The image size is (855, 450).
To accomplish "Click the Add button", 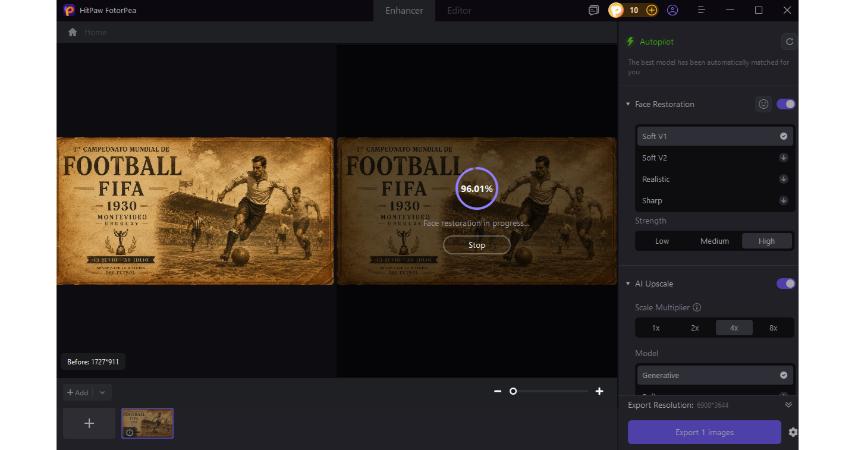I will point(77,392).
